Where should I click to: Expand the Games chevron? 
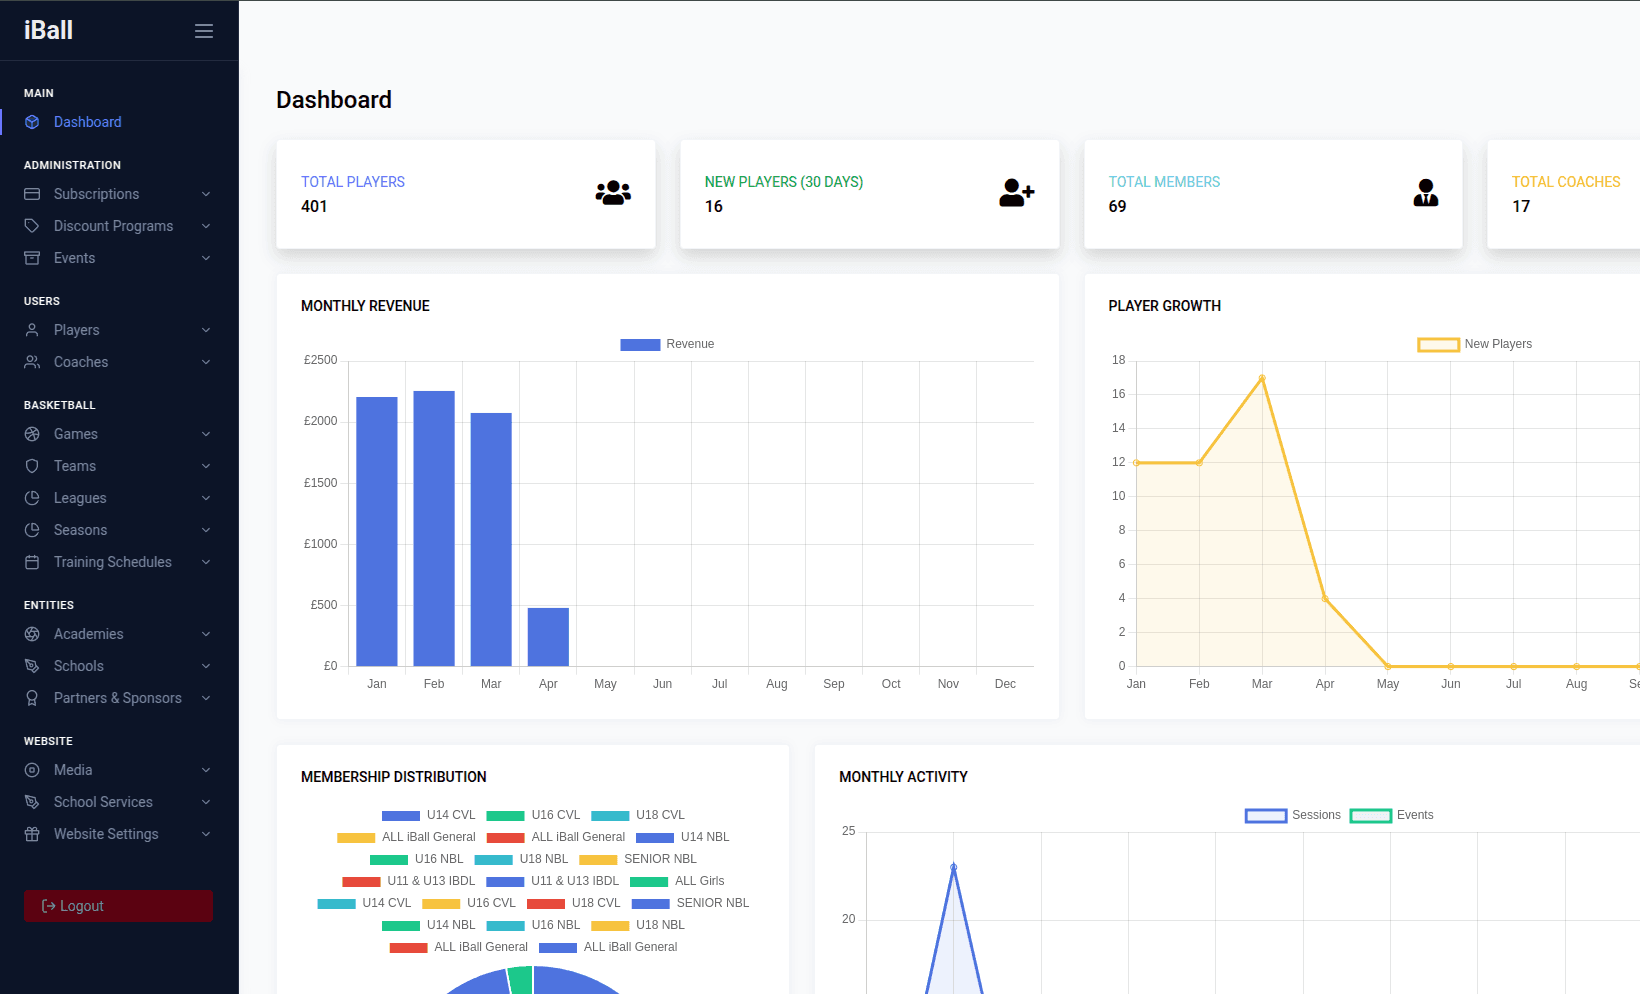[x=206, y=434]
